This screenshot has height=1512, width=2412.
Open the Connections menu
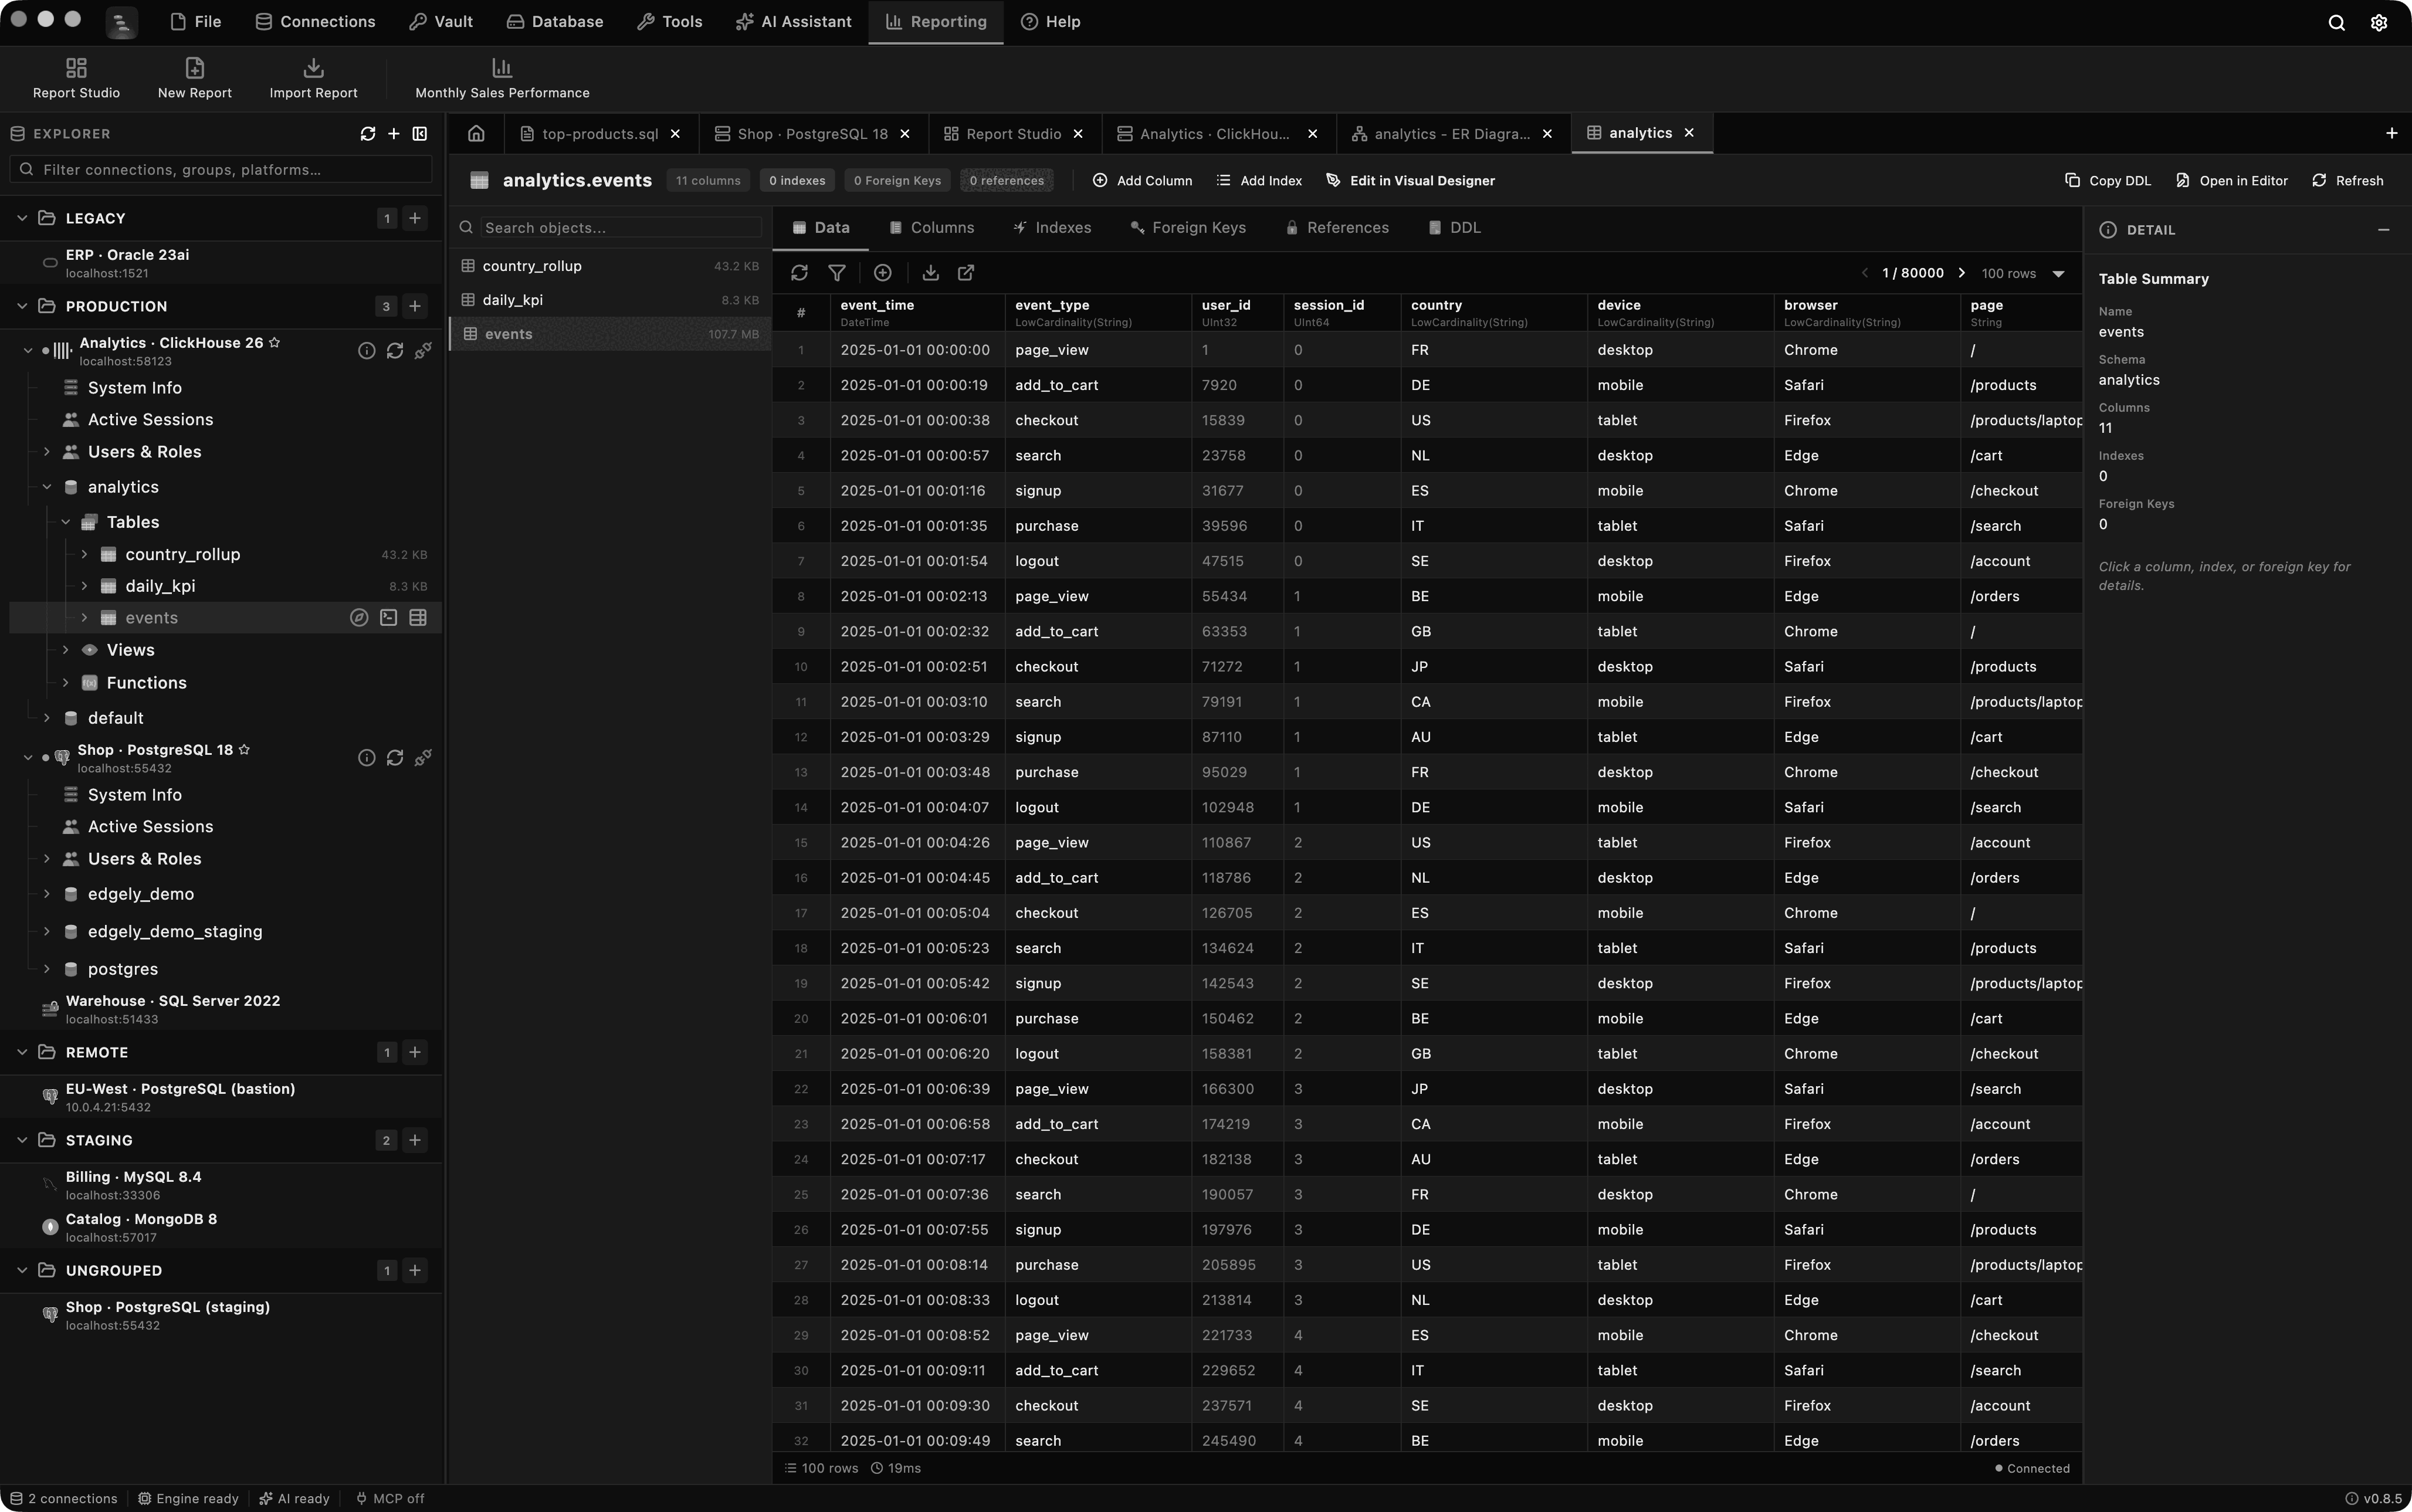point(315,22)
